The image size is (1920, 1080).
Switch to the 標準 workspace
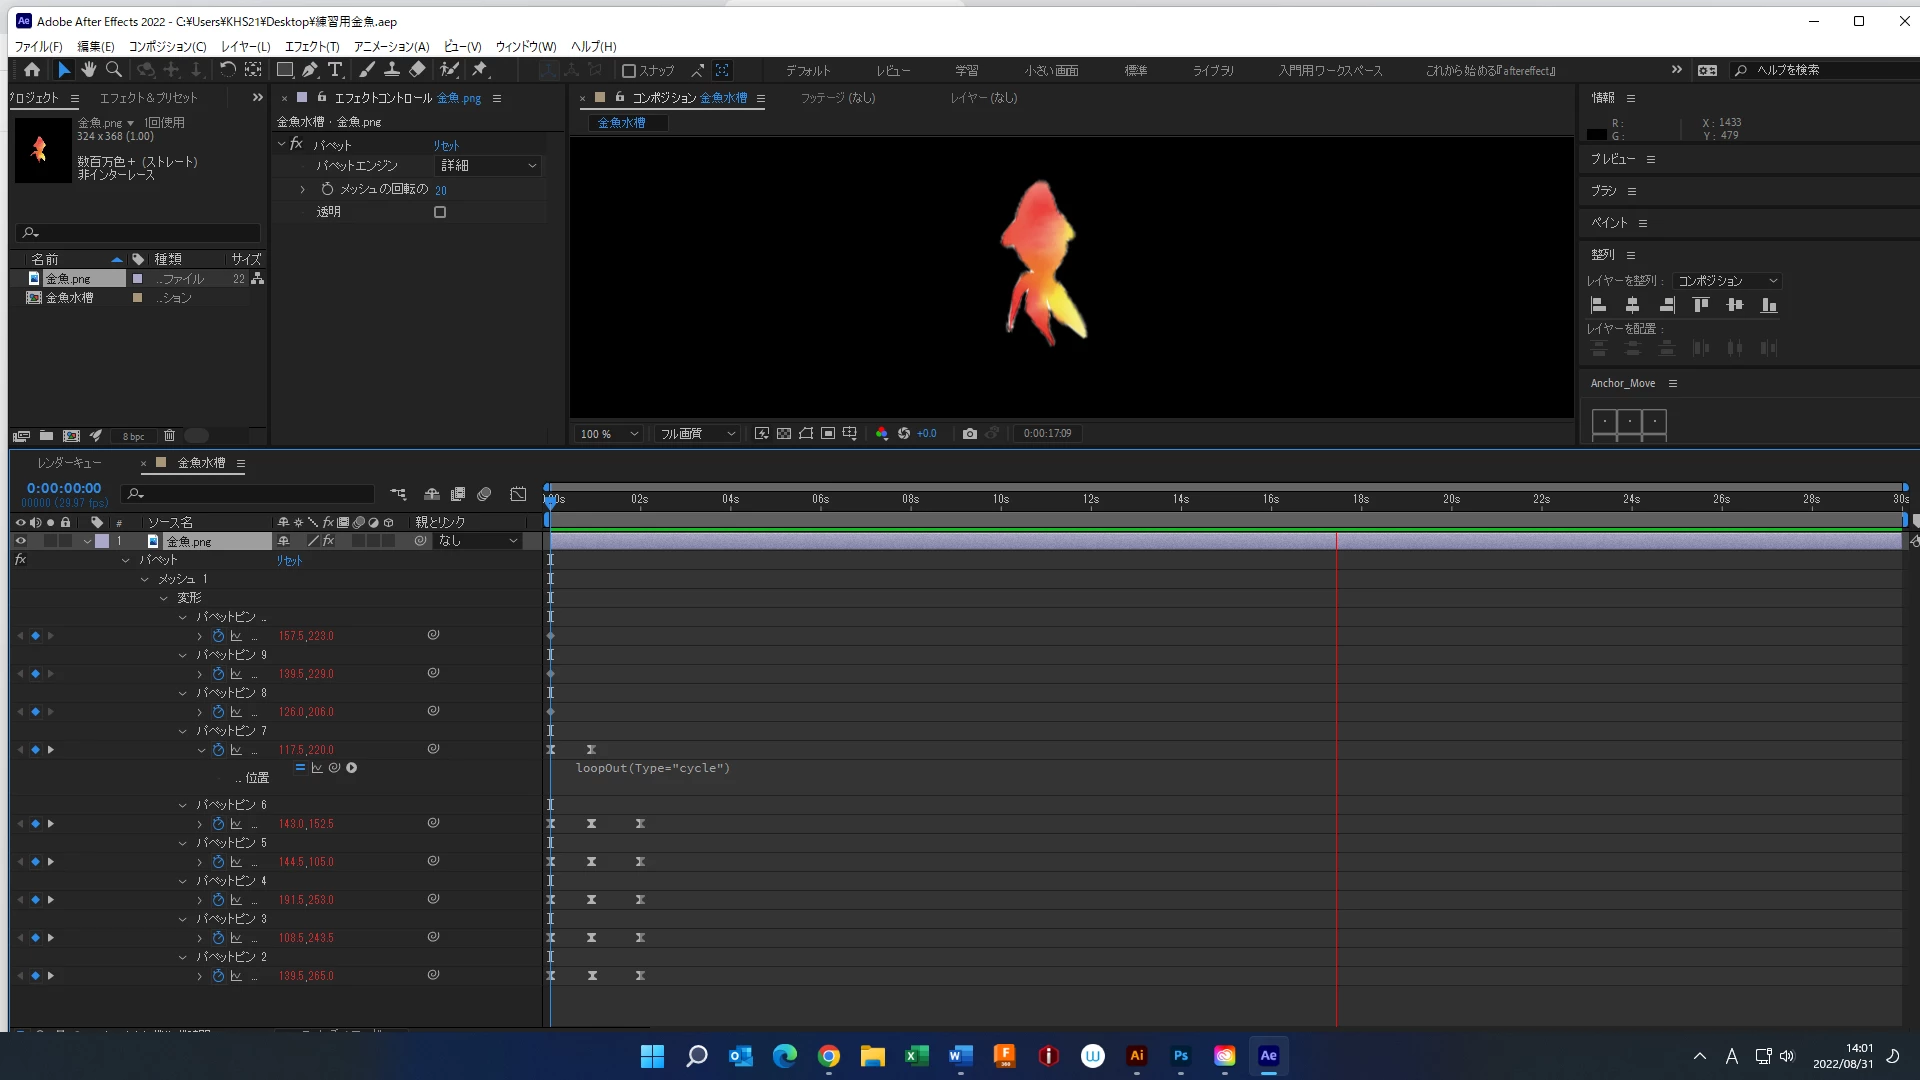1135,71
